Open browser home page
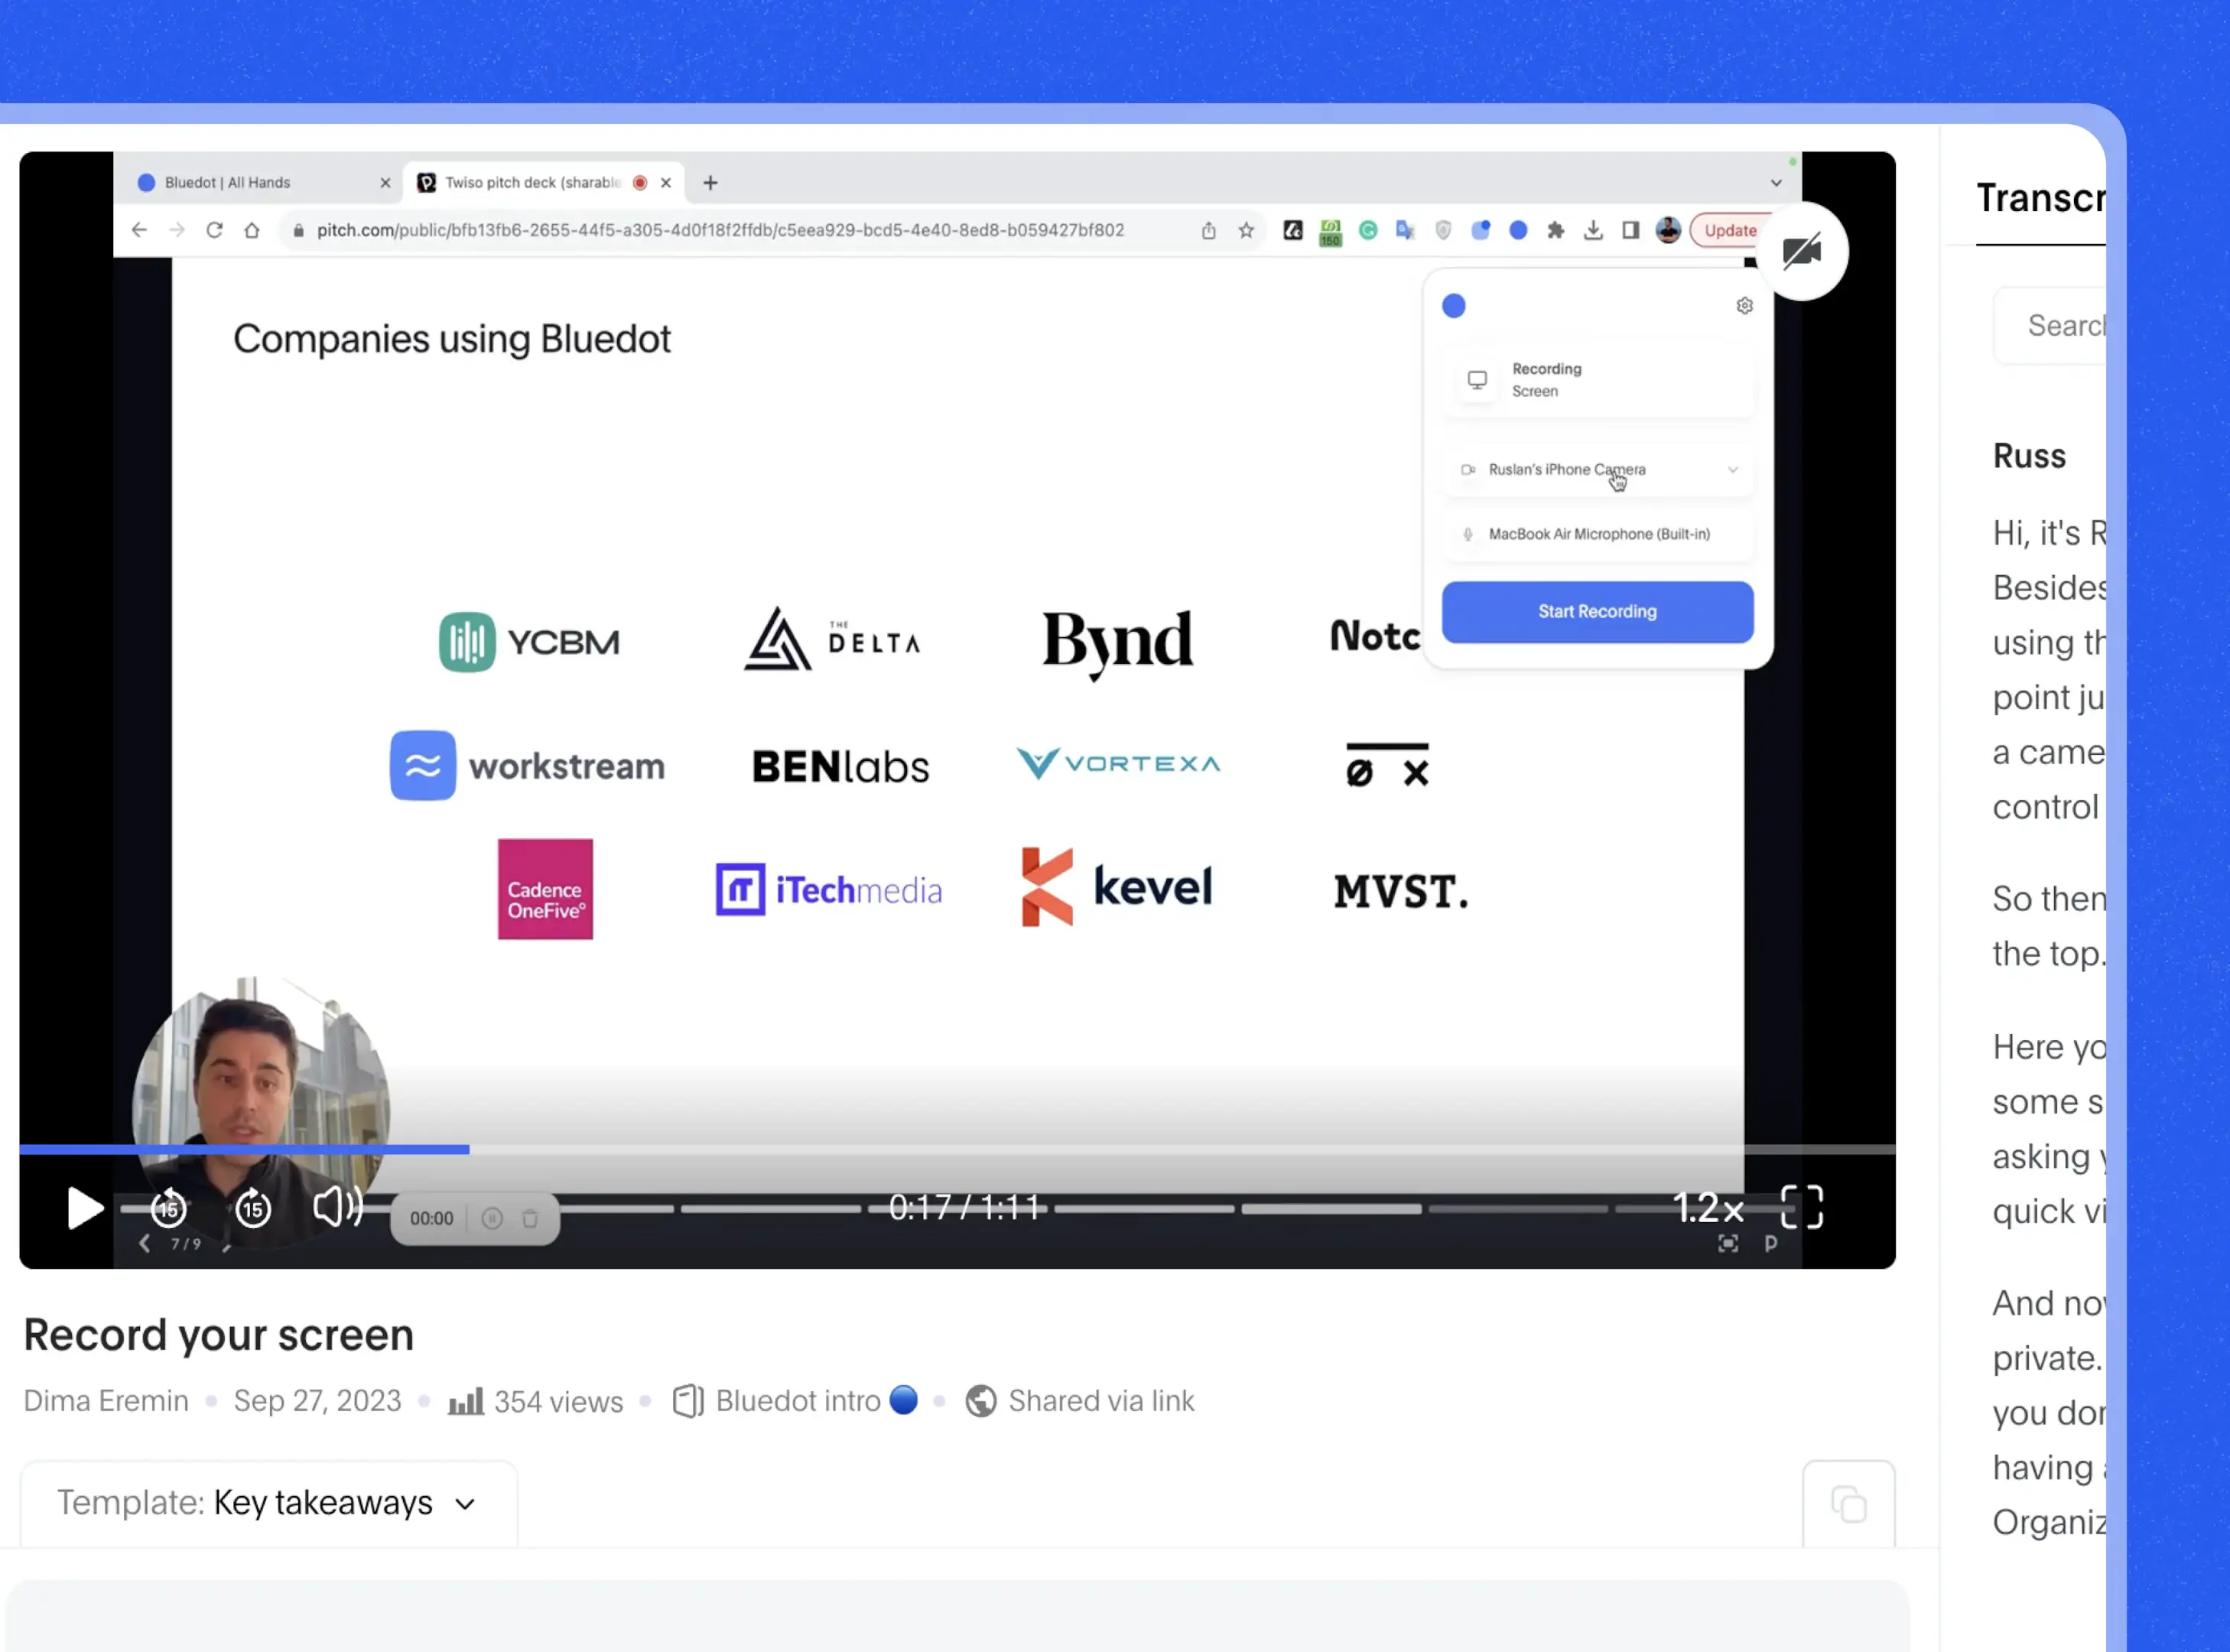Image resolution: width=2230 pixels, height=1652 pixels. point(252,230)
